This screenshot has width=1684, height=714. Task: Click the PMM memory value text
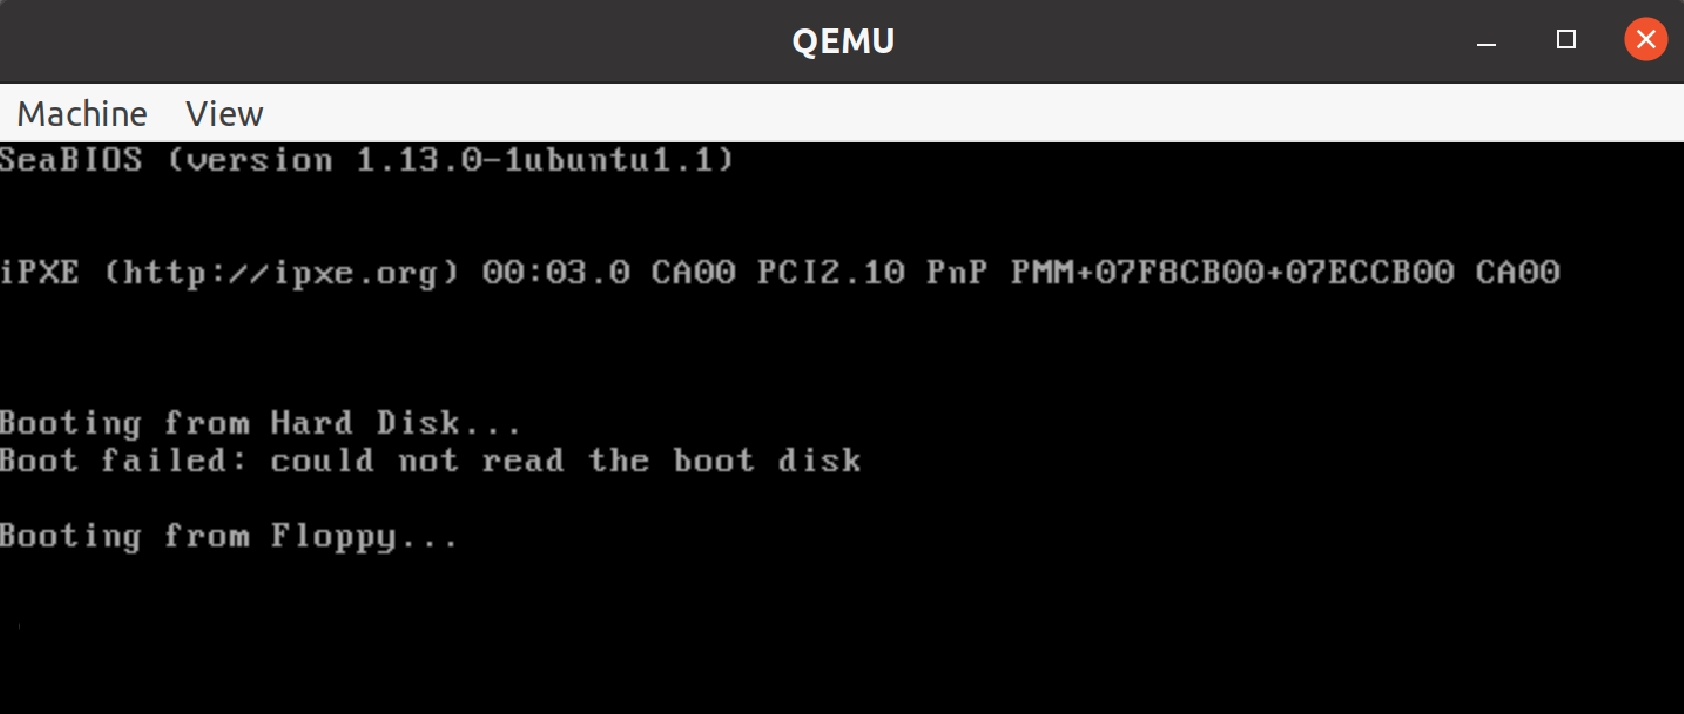tap(1233, 271)
